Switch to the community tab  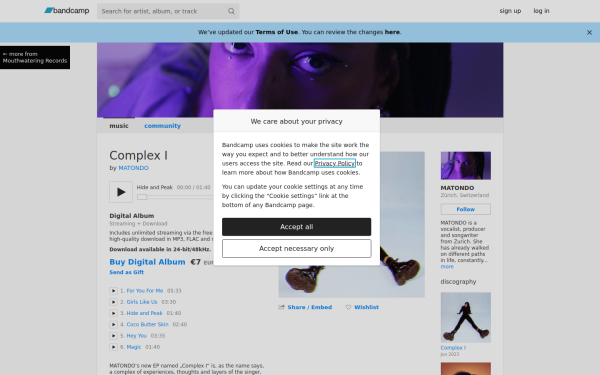tap(162, 126)
